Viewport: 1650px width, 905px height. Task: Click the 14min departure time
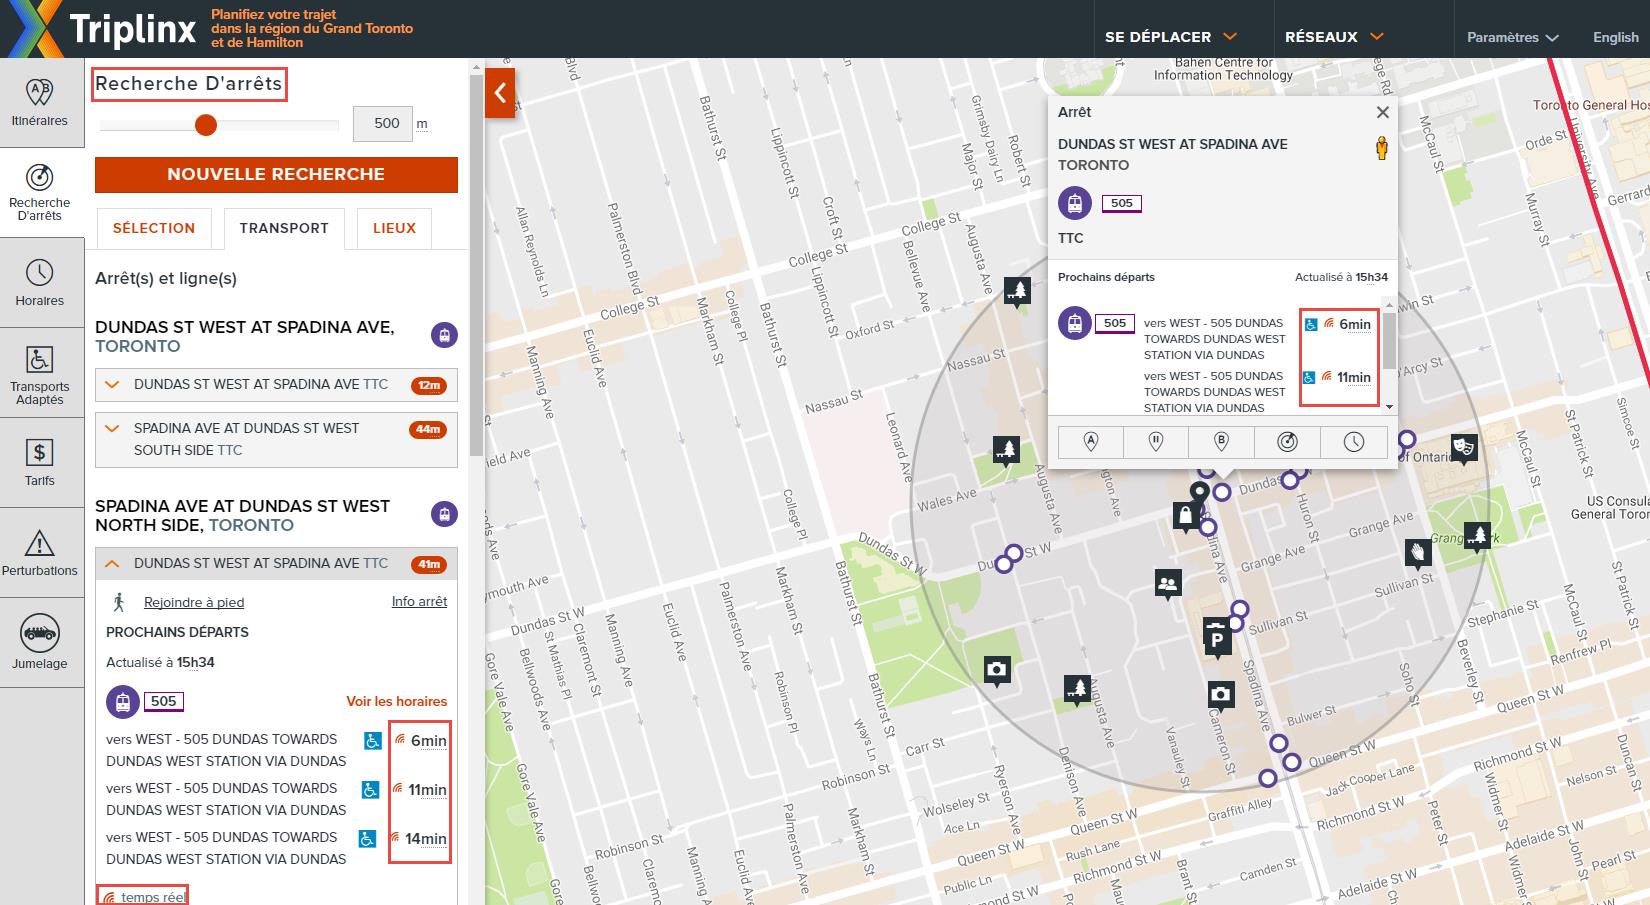point(426,839)
